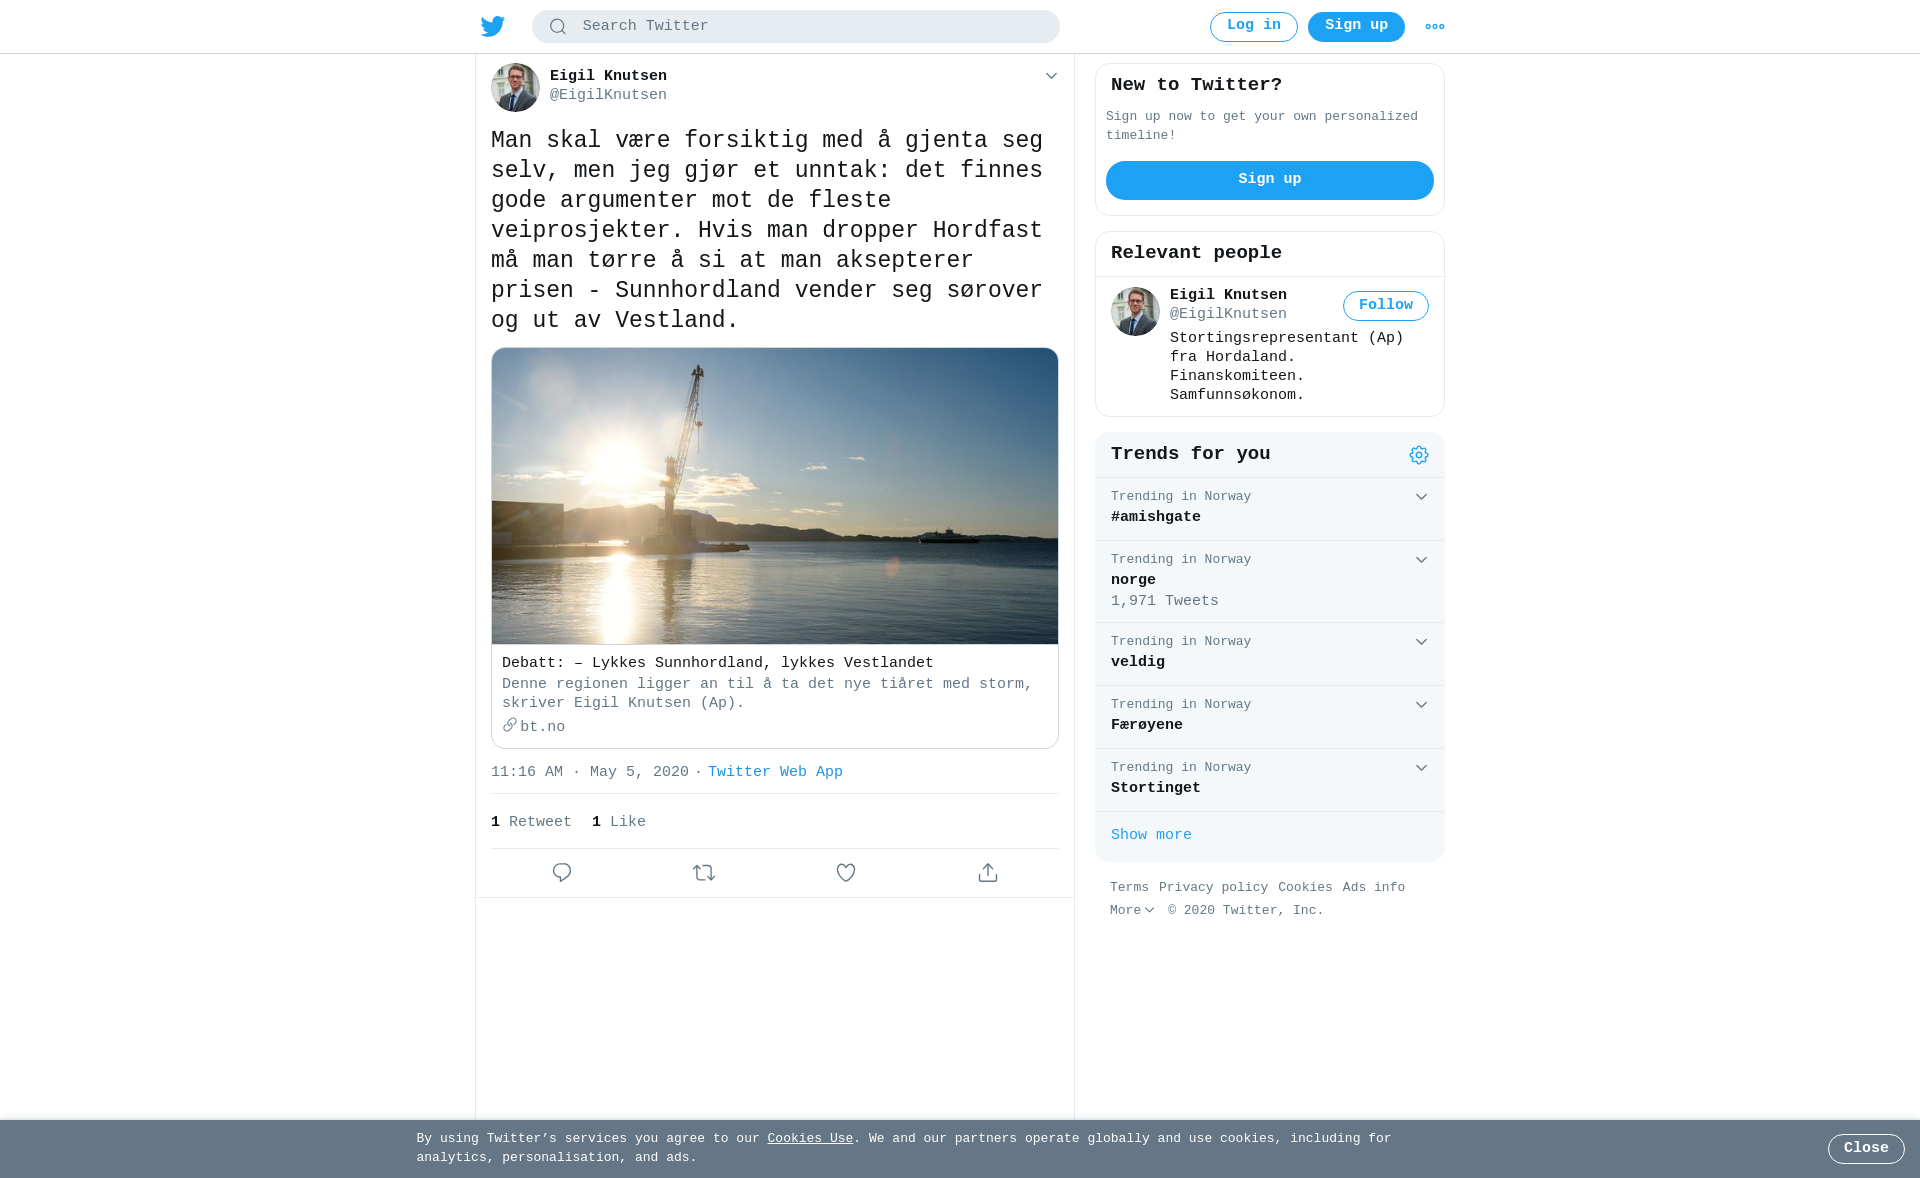
Task: Share the tweet via the share icon
Action: pyautogui.click(x=988, y=873)
